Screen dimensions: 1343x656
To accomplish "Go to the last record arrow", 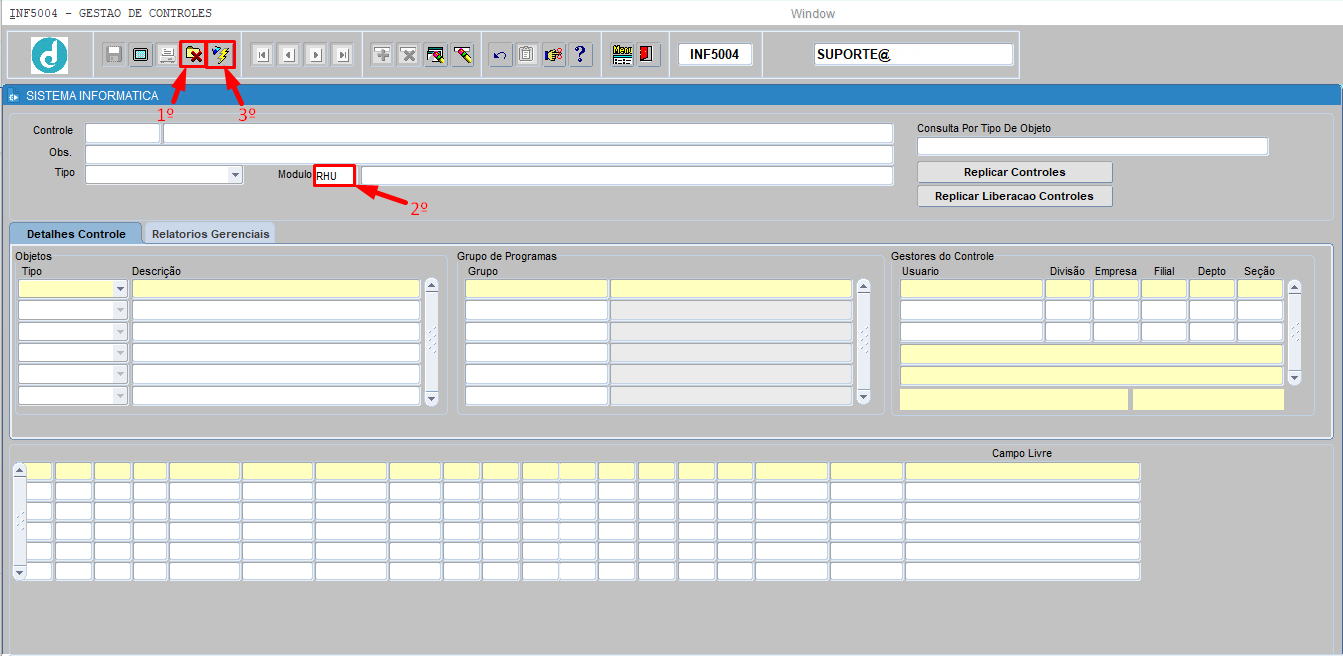I will point(342,55).
